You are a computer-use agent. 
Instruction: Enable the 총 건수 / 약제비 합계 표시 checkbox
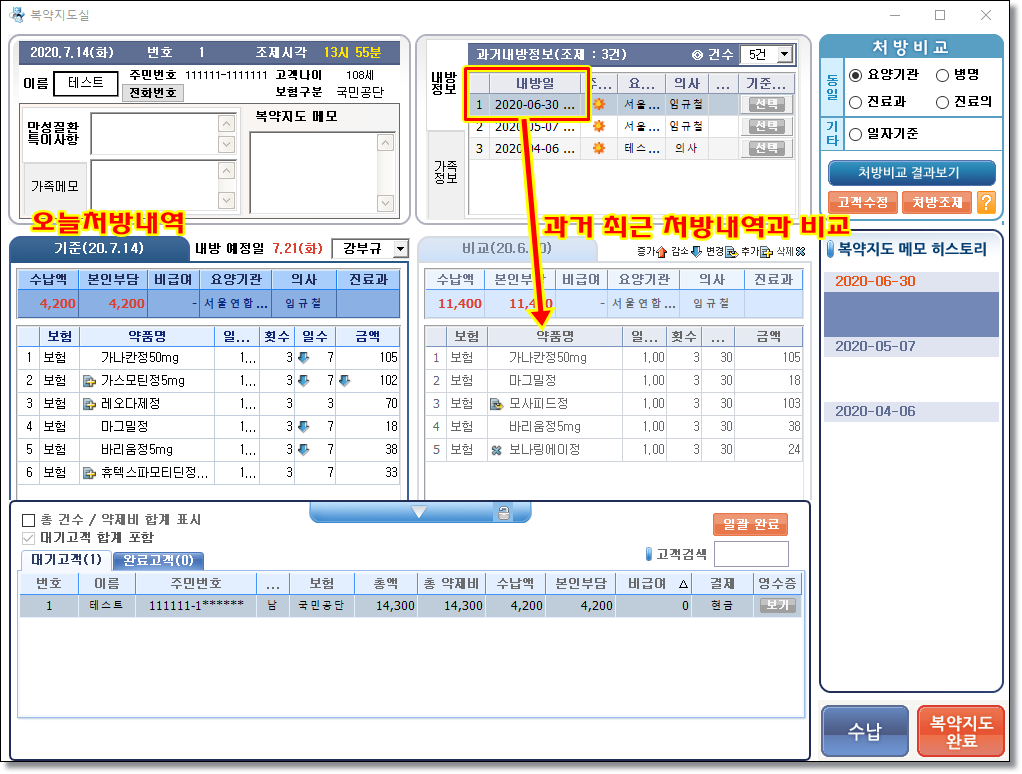[x=28, y=520]
